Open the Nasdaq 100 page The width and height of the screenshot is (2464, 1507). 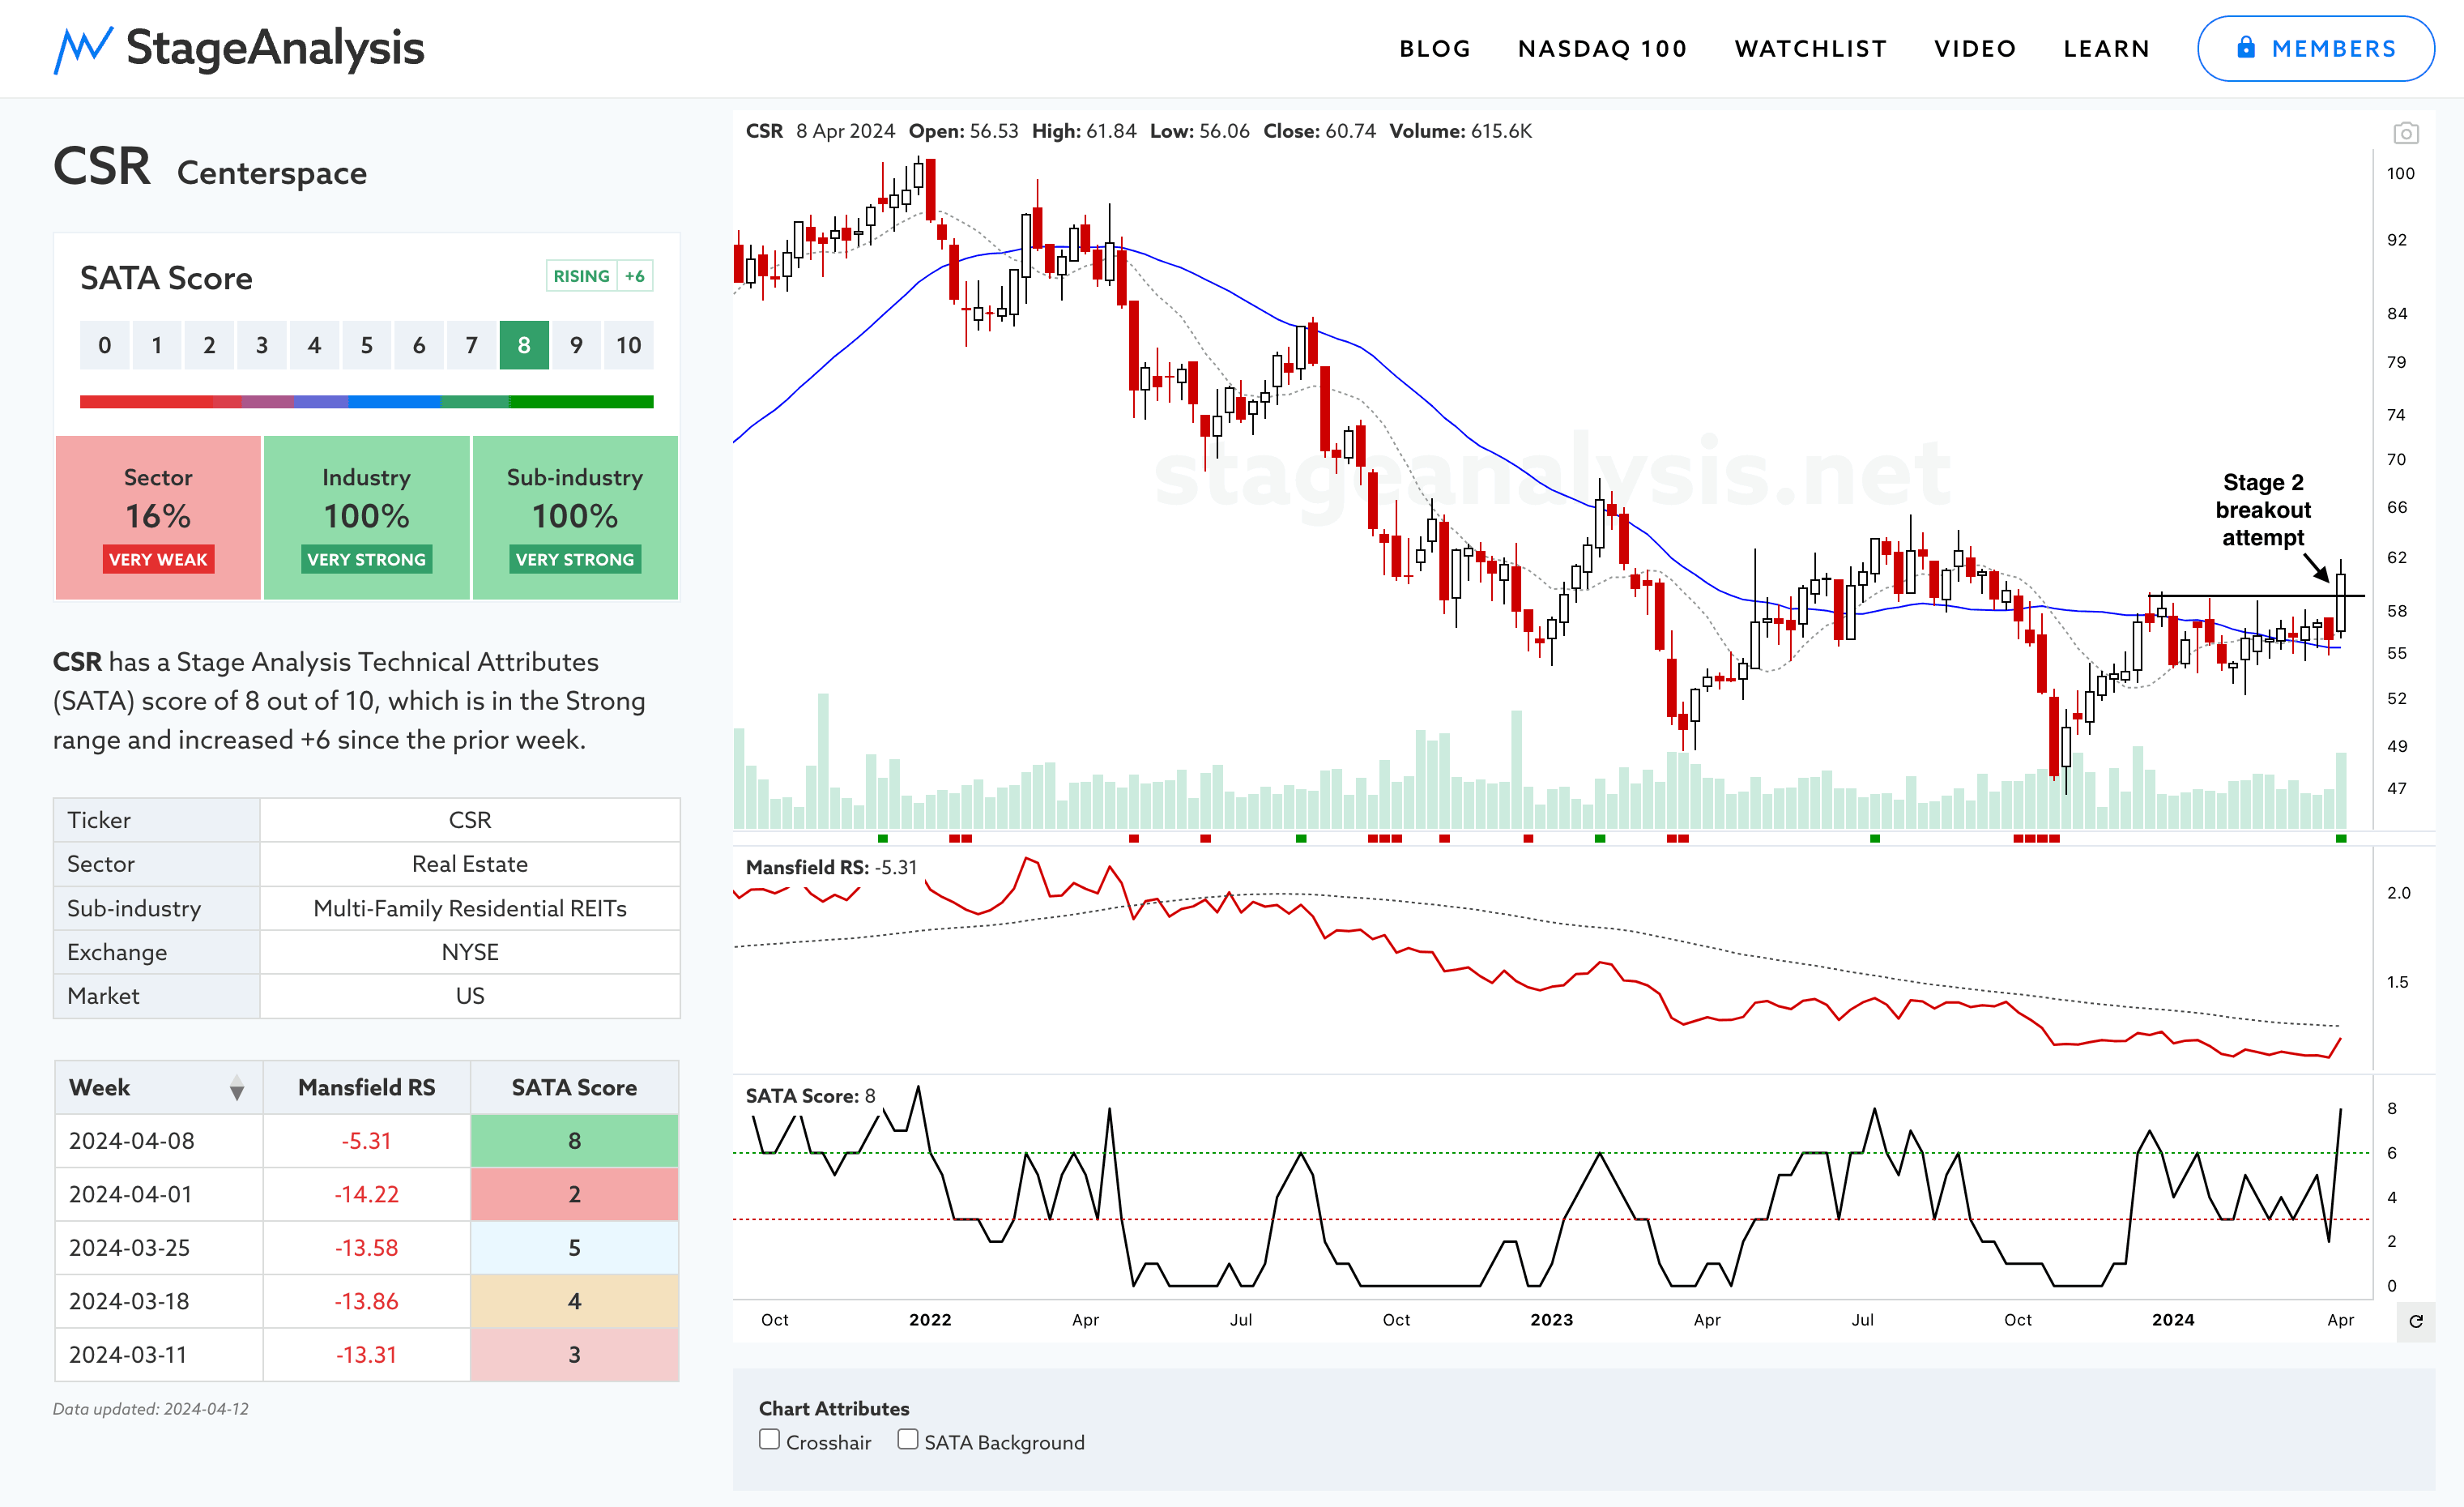pyautogui.click(x=1602, y=49)
